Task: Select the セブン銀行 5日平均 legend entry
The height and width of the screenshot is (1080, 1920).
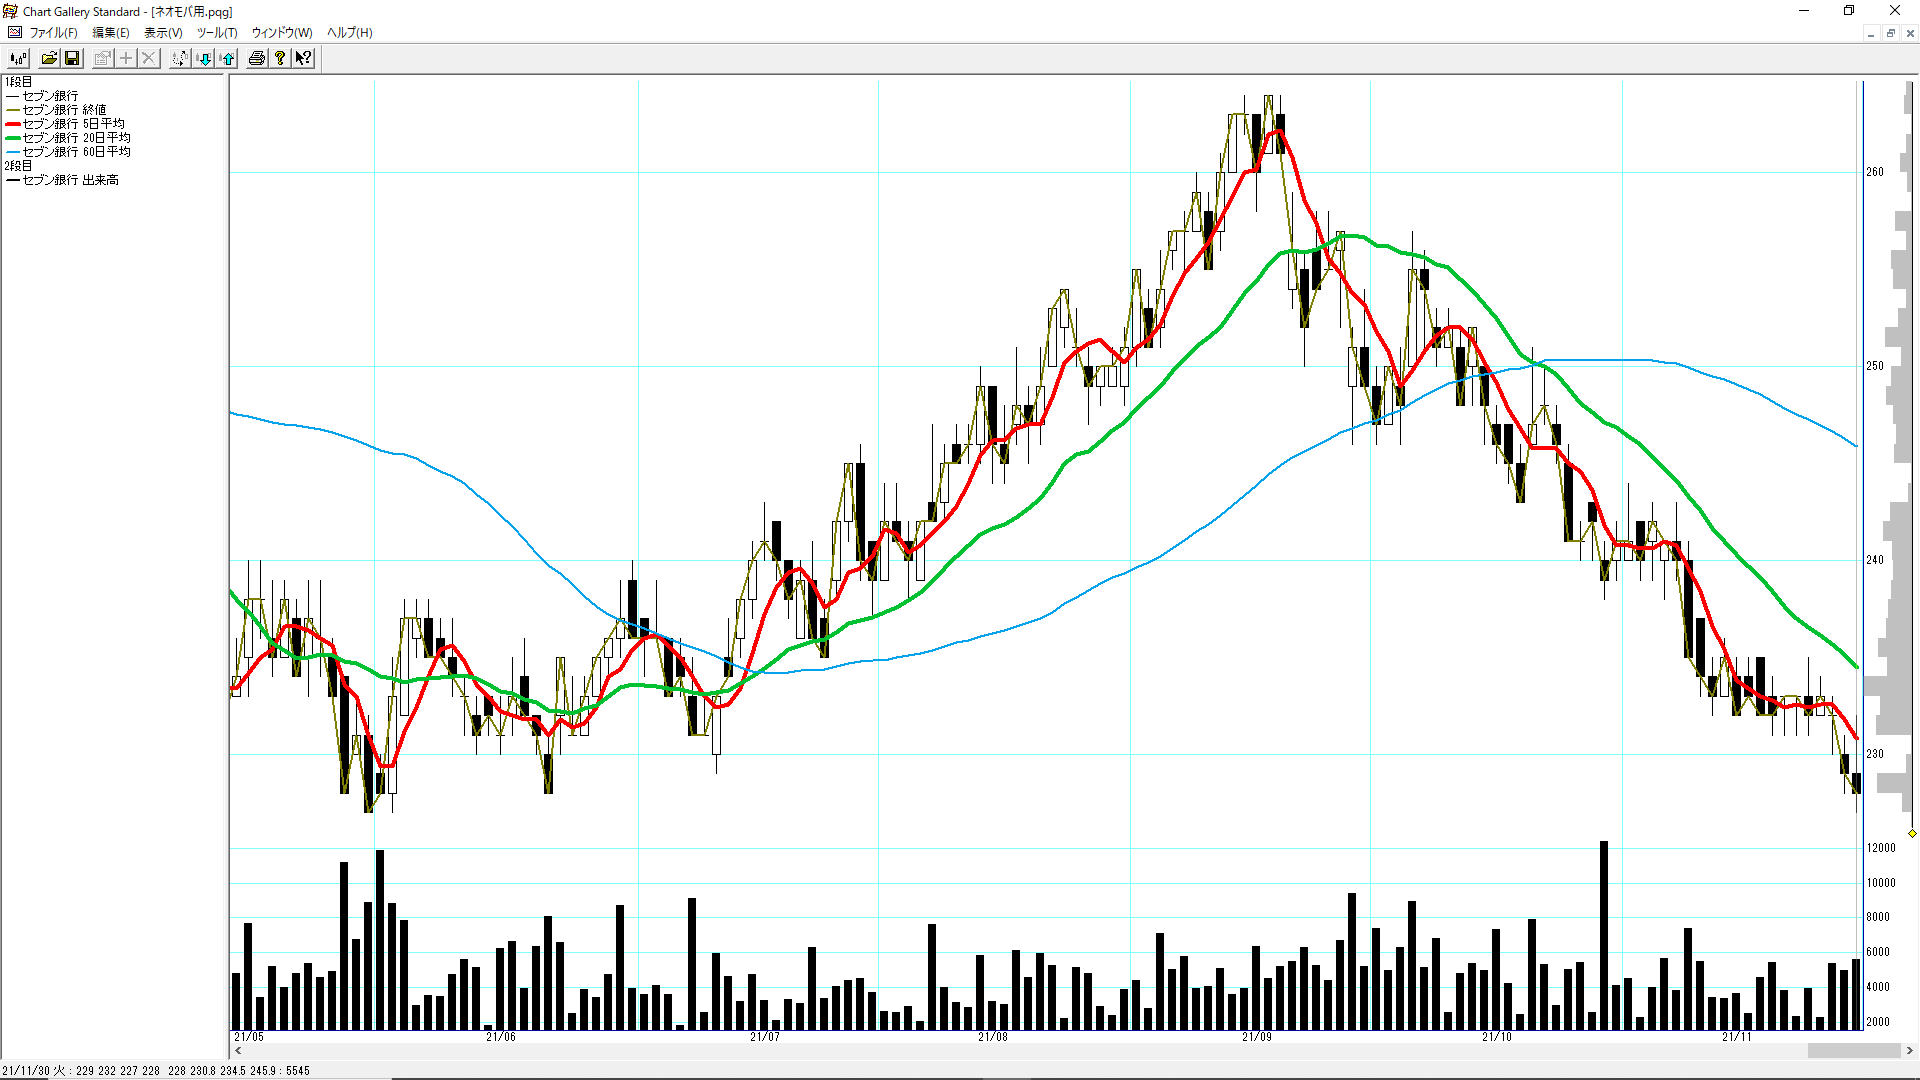Action: click(x=73, y=124)
